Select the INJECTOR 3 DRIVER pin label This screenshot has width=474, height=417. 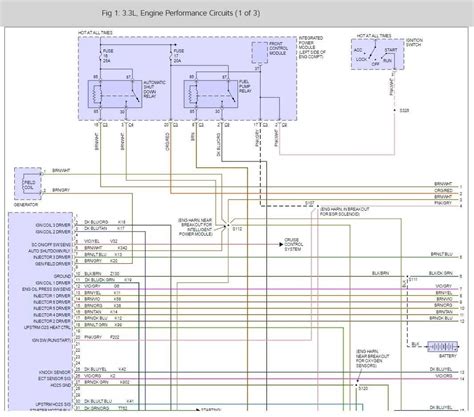point(52,257)
